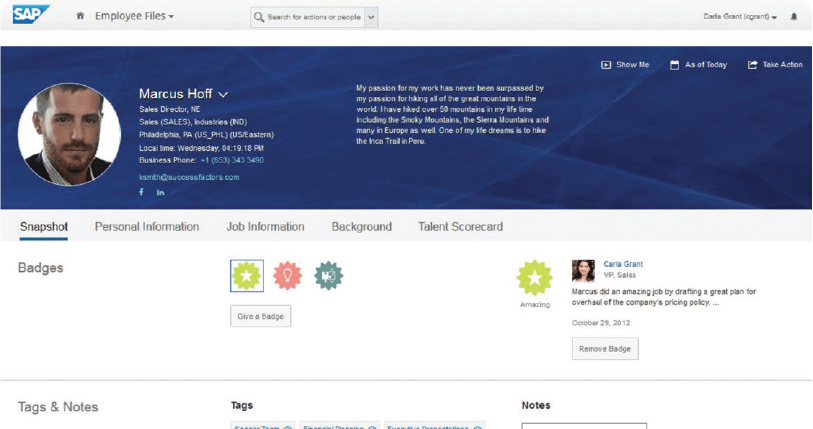813x429 pixels.
Task: Select the Snapshot tab
Action: point(44,227)
